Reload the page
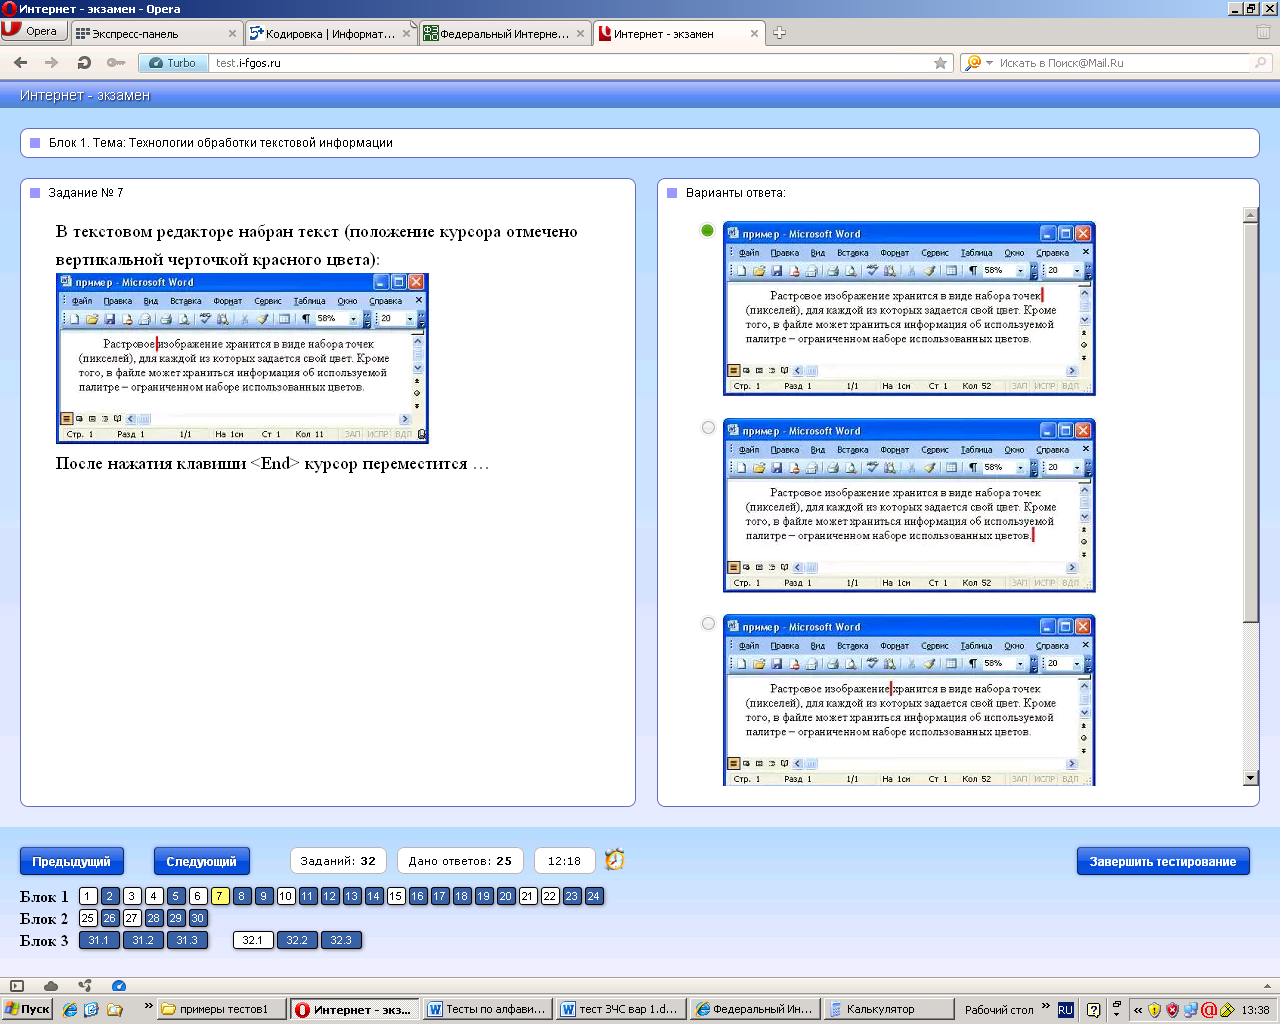 [84, 63]
